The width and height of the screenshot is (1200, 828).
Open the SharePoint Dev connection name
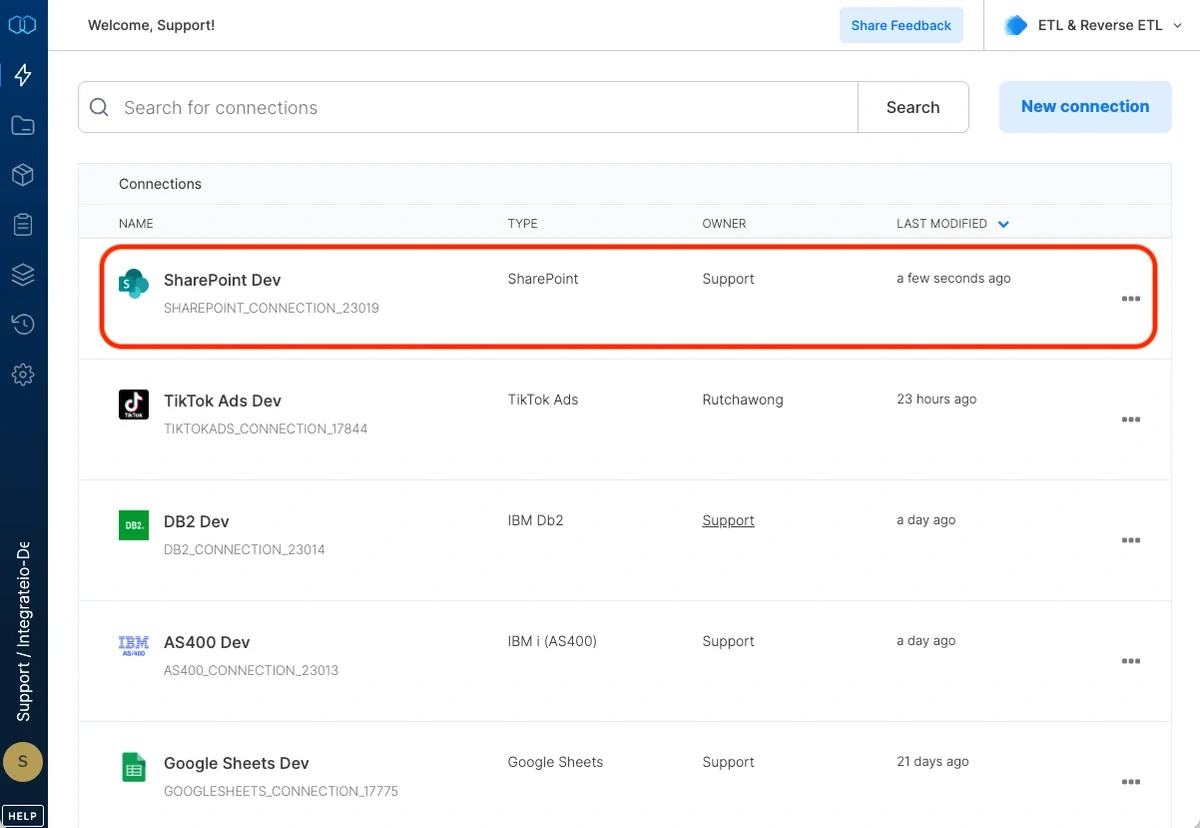click(222, 280)
